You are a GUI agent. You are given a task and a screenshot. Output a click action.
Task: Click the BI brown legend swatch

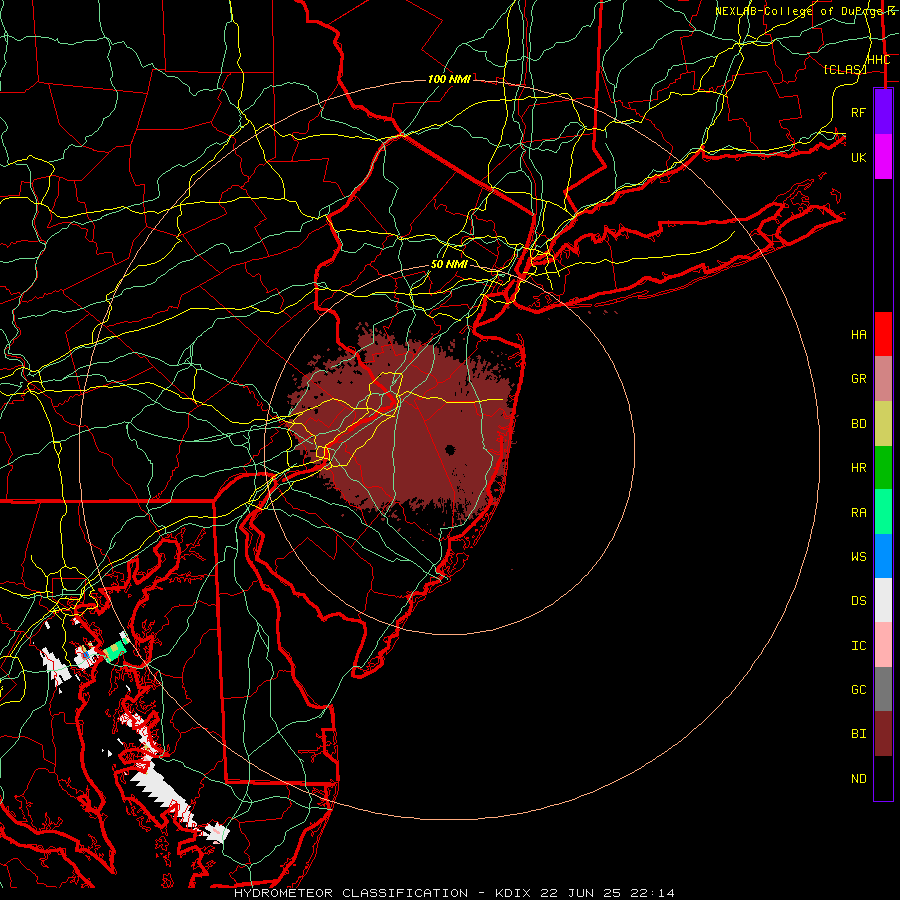tap(883, 734)
